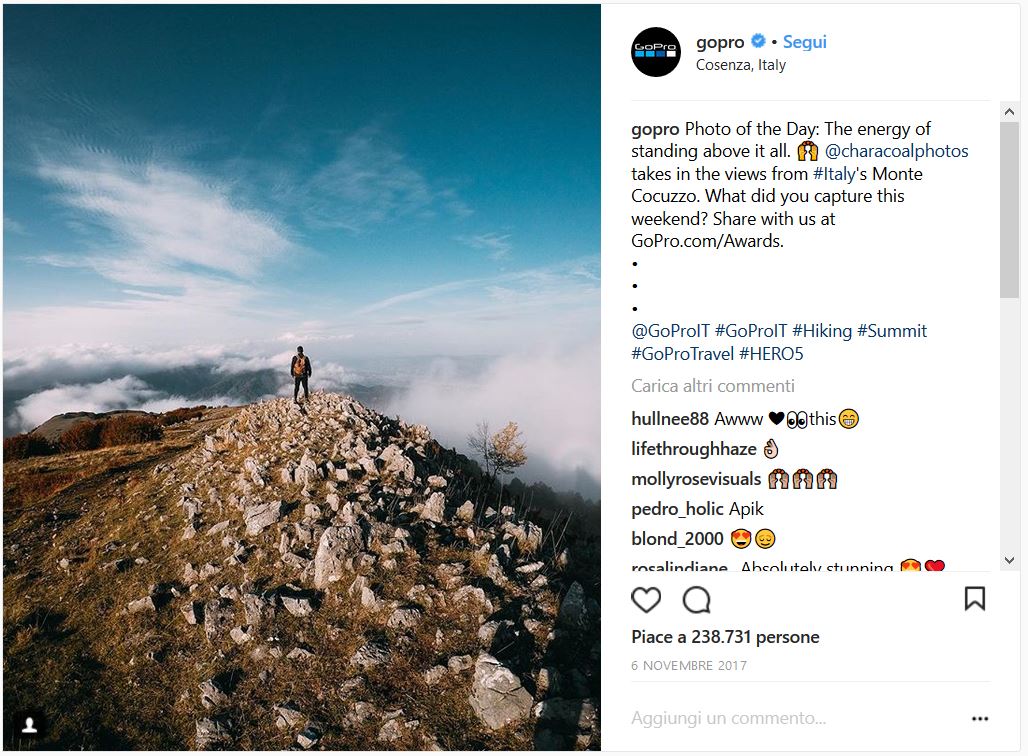This screenshot has width=1028, height=756.
Task: View likes via Piace a 238.731 persone
Action: pos(725,637)
